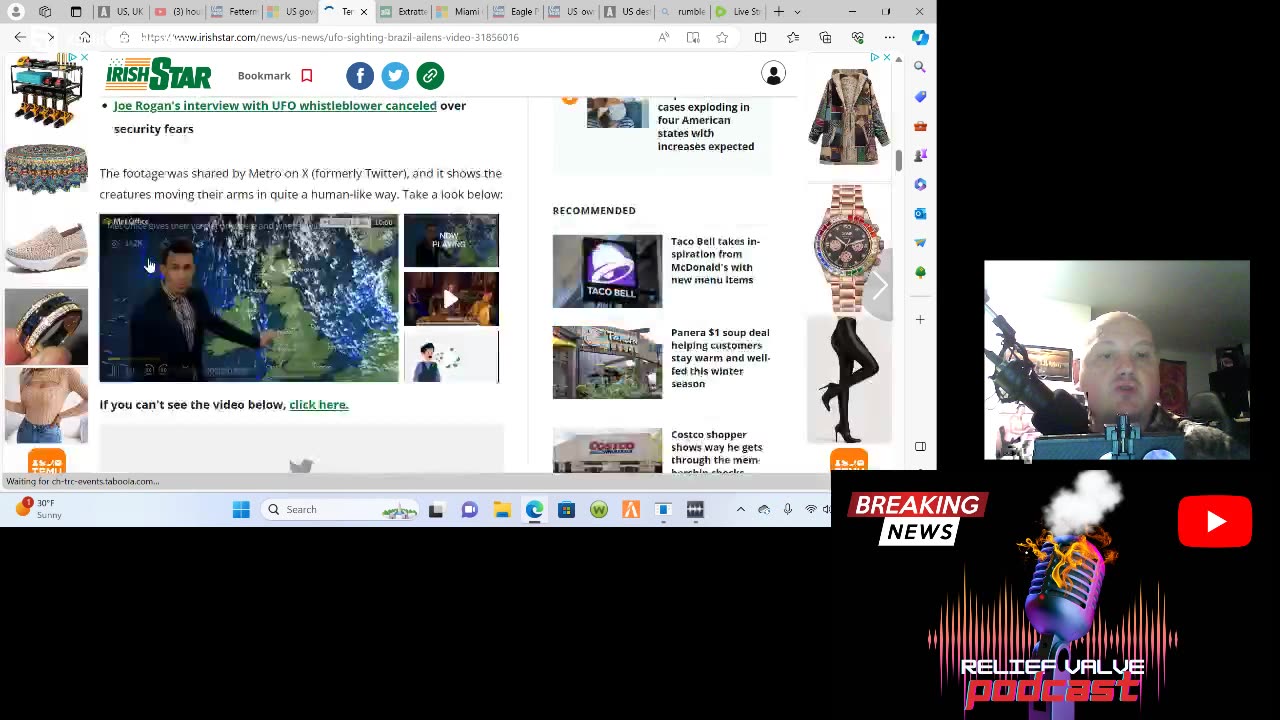Viewport: 1280px width, 720px height.
Task: Open the spice rack ad on left
Action: click(46, 93)
